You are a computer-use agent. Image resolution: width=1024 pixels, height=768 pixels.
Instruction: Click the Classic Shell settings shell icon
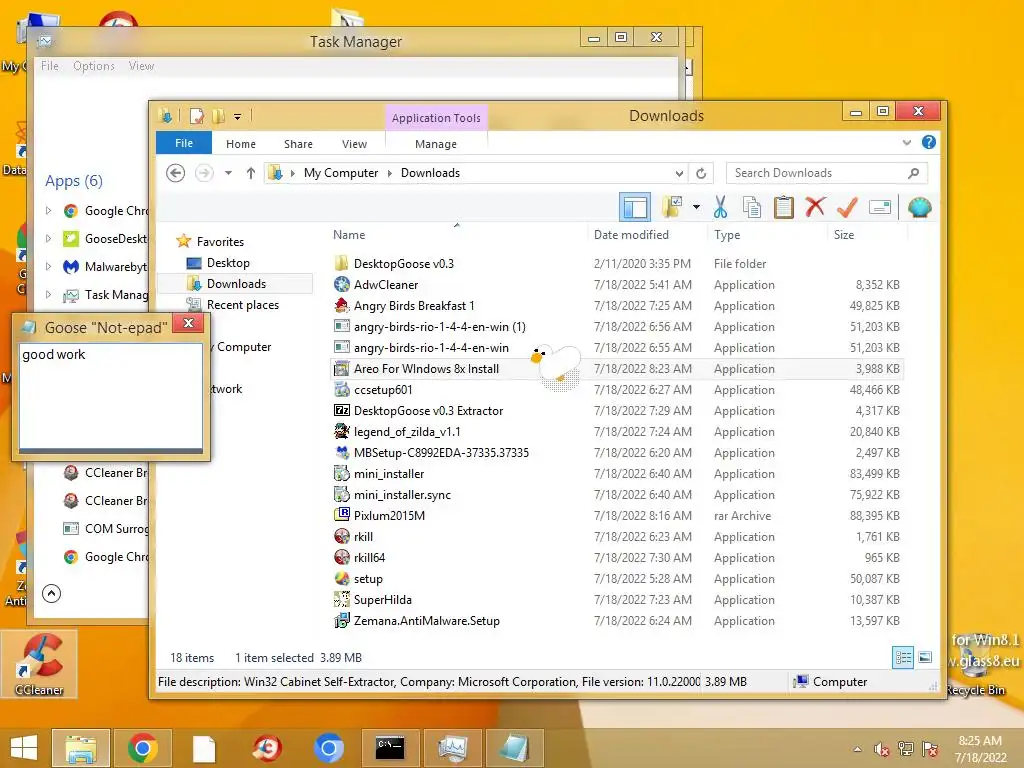coord(920,208)
